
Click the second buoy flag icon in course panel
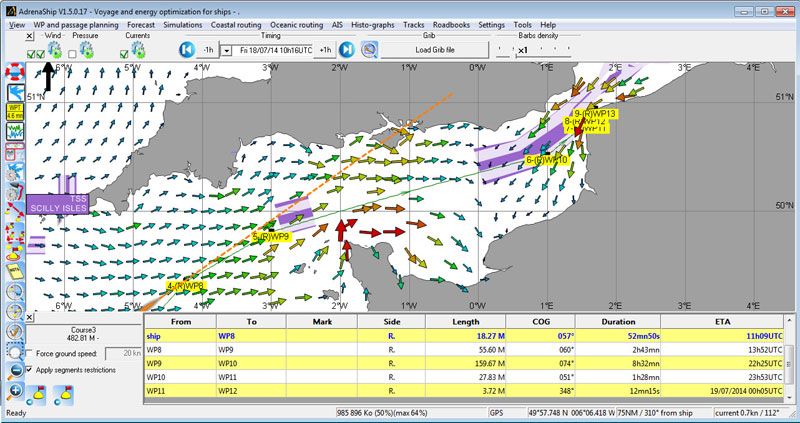[64, 395]
